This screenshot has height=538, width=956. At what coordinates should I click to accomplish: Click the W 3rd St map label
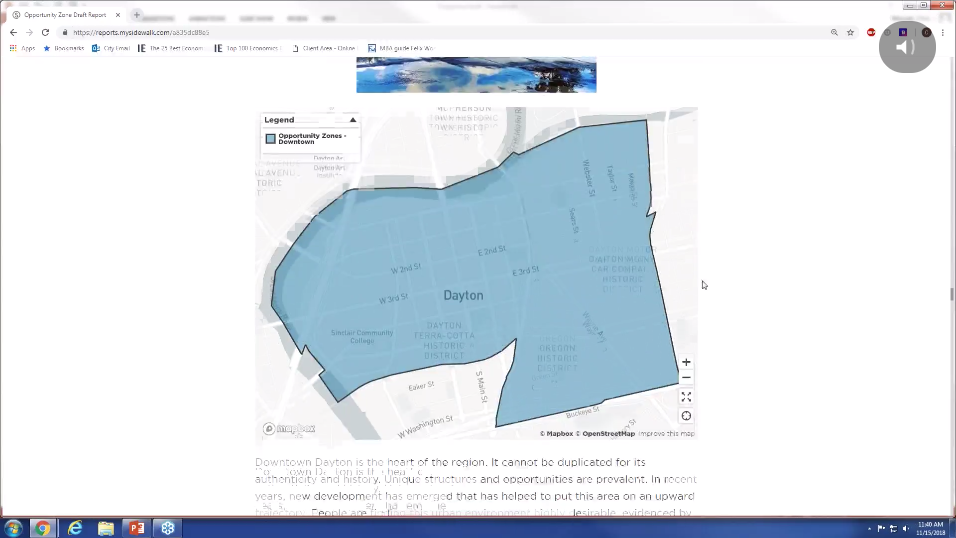click(393, 299)
